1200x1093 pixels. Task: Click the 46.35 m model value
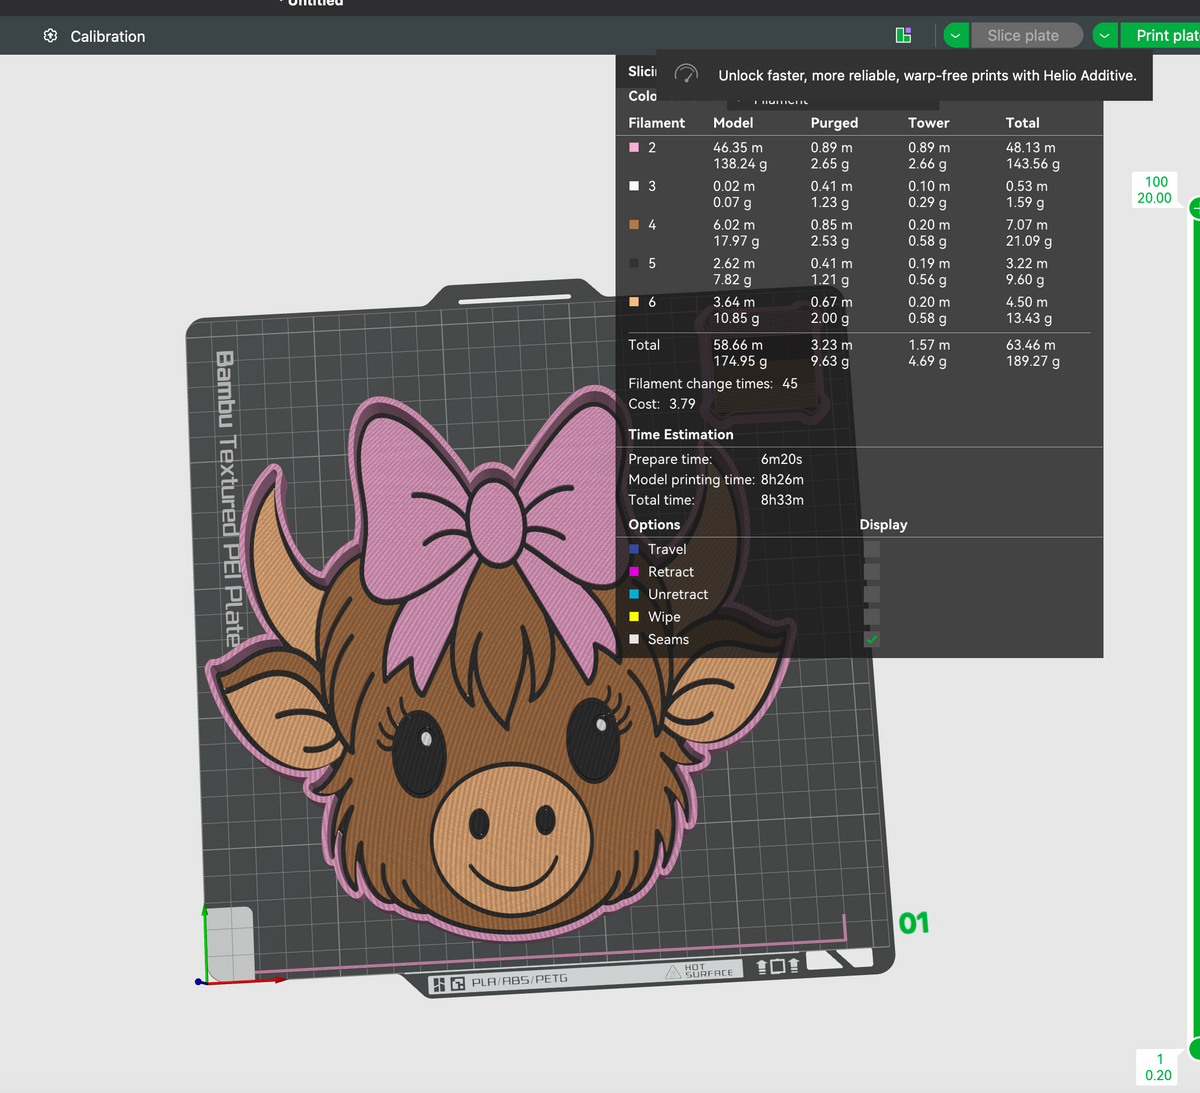(x=738, y=147)
